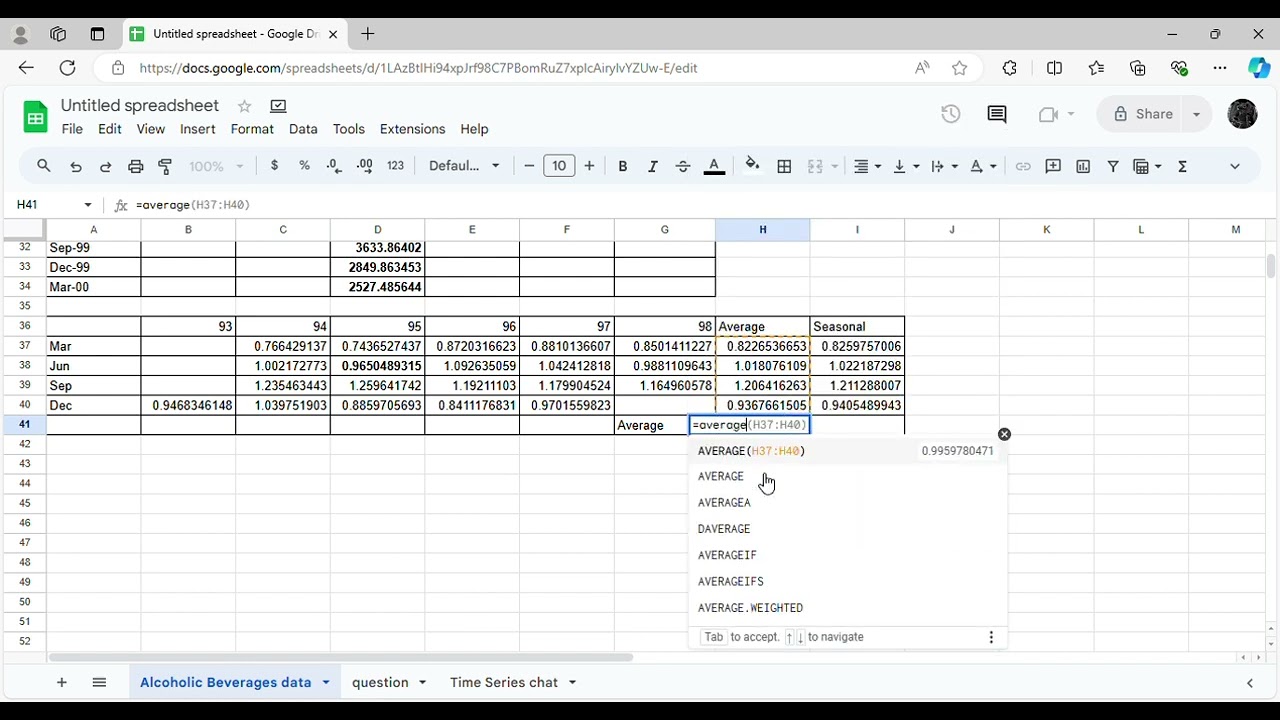Open text wrapping dropdown
The height and width of the screenshot is (720, 1280).
coord(944,166)
